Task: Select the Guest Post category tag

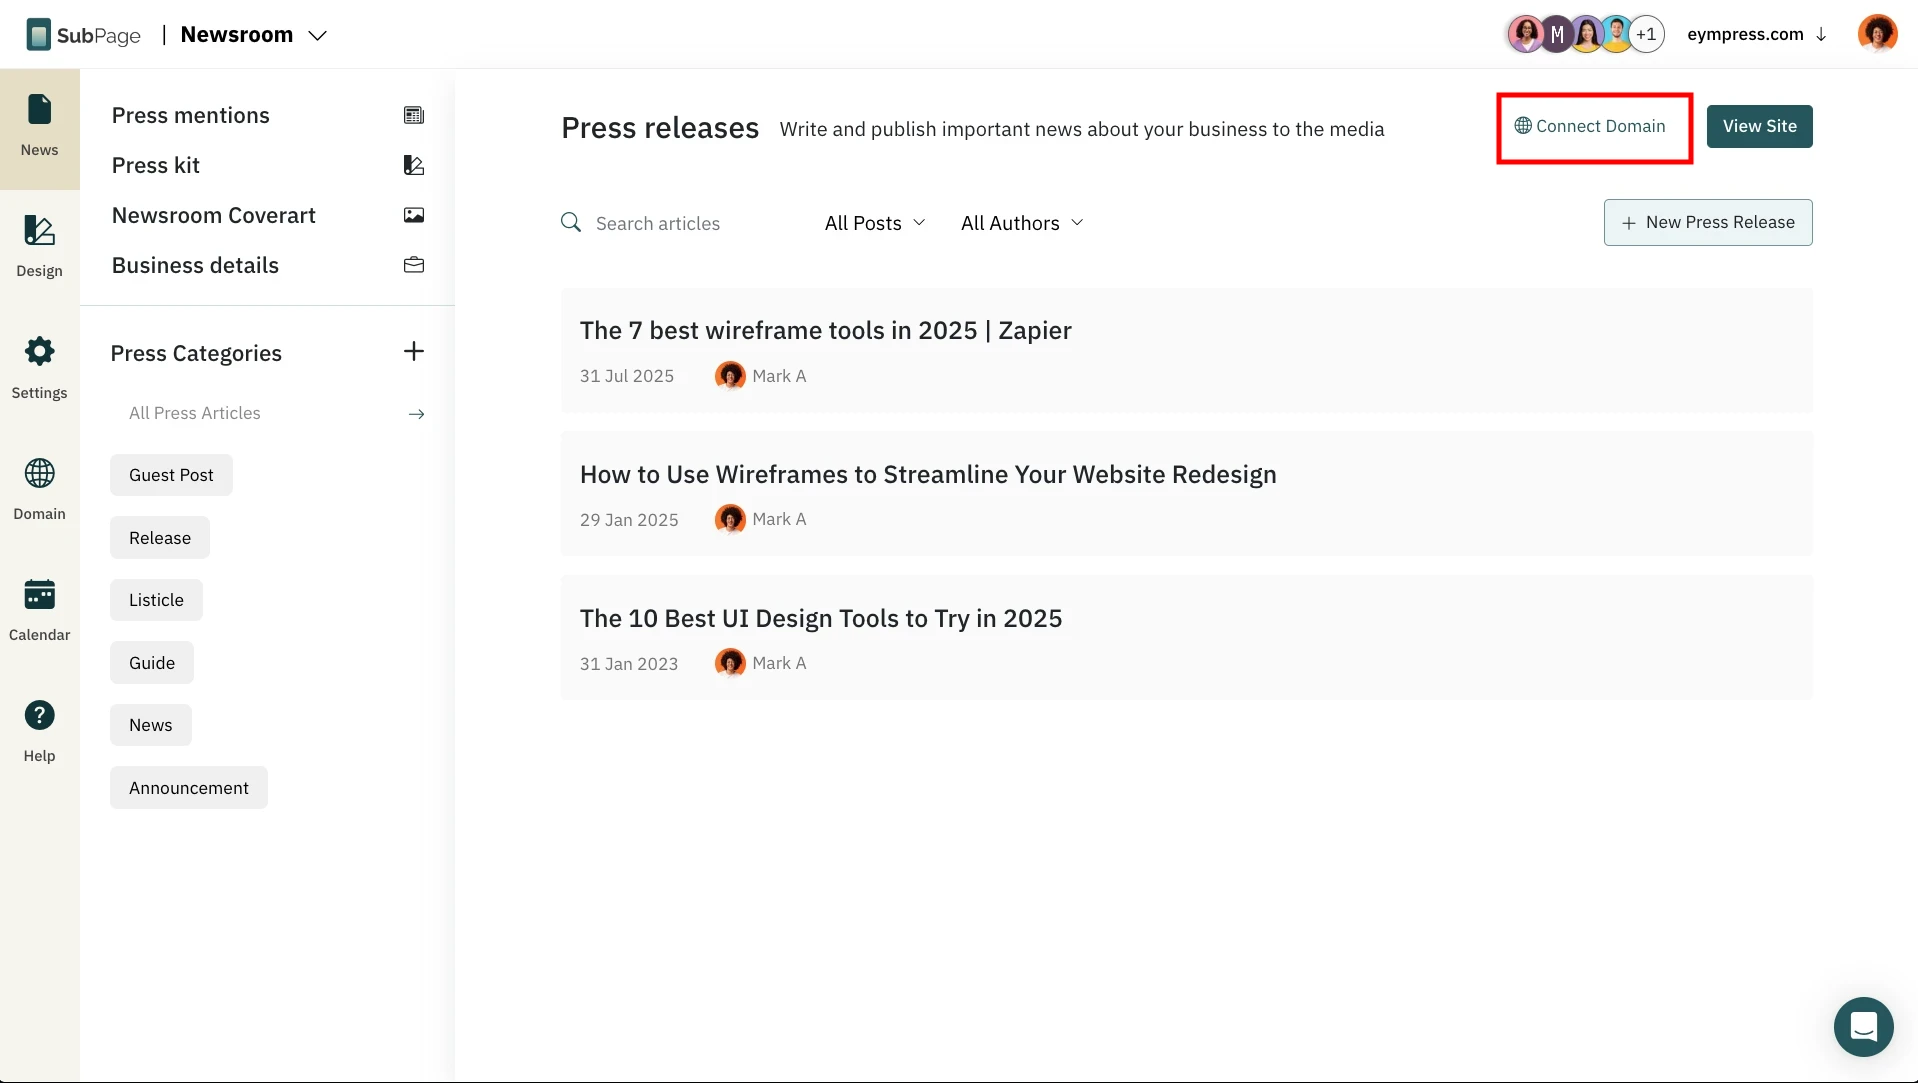Action: [171, 475]
